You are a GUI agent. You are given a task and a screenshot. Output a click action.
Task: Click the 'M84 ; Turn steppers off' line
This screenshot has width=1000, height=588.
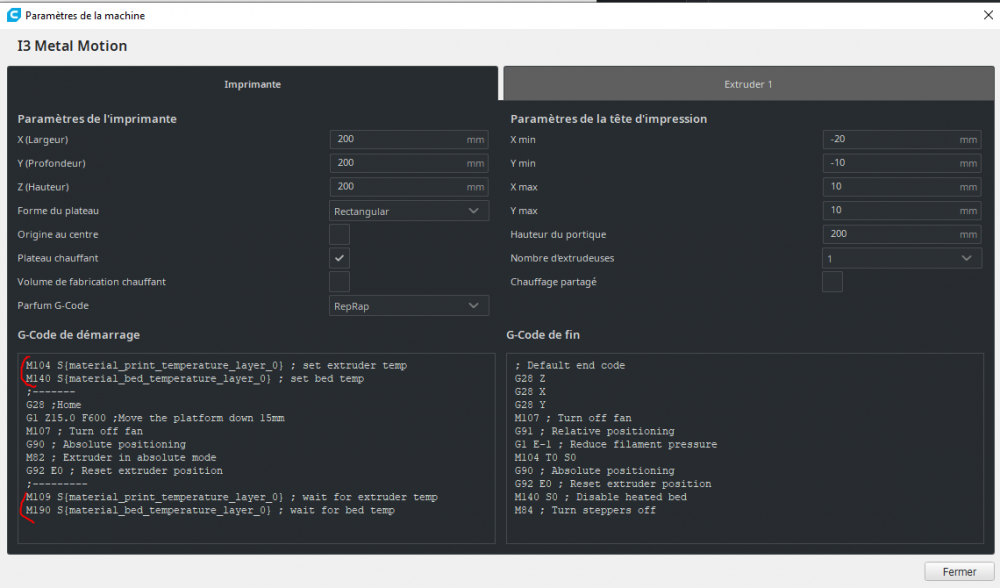click(x=585, y=510)
